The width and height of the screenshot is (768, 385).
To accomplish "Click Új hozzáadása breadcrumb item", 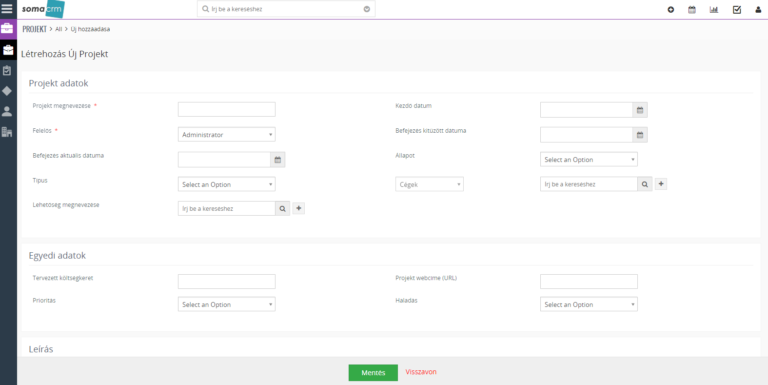I will [91, 29].
